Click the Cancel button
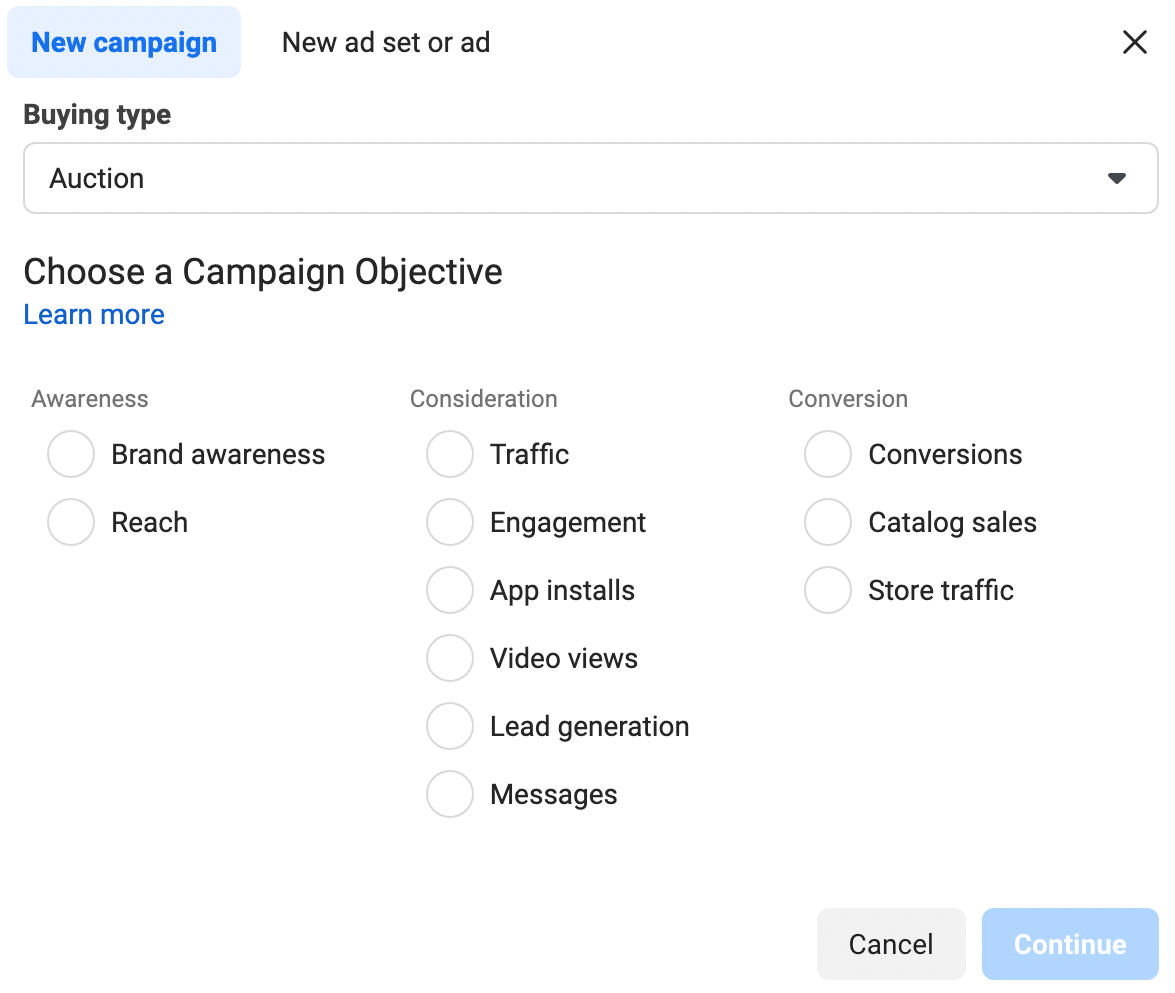 [890, 944]
